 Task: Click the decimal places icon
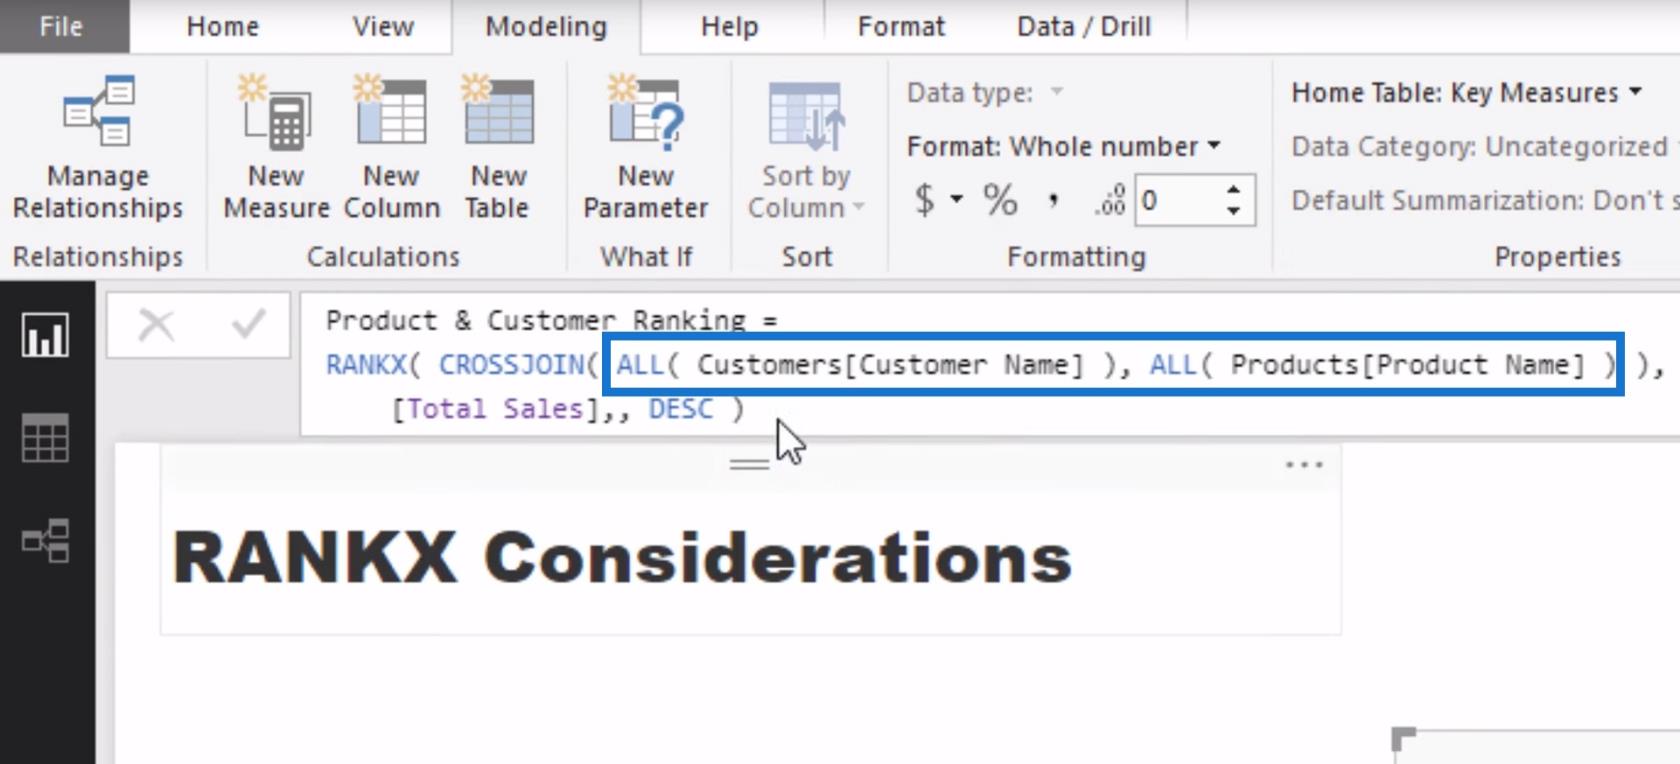pos(1110,200)
